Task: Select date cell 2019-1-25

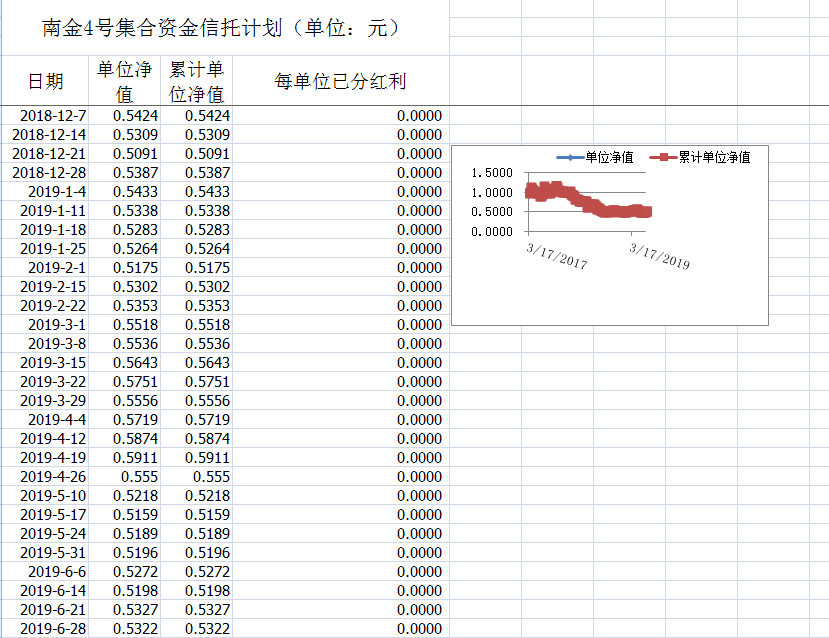Action: click(x=45, y=248)
